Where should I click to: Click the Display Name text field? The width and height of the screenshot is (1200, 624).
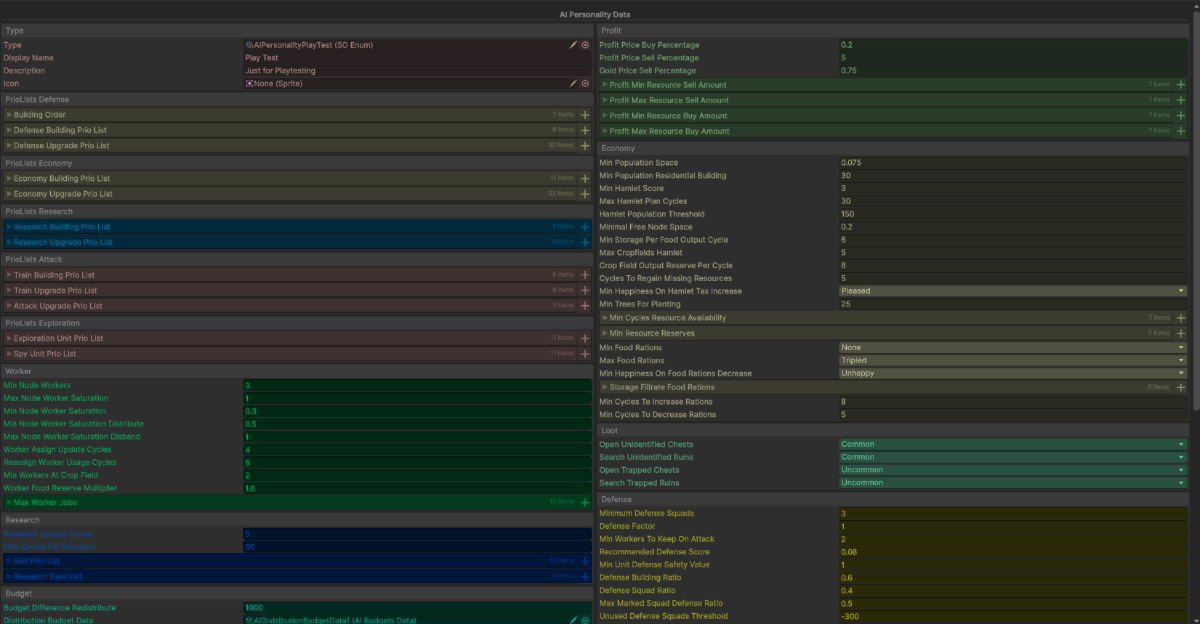click(417, 58)
